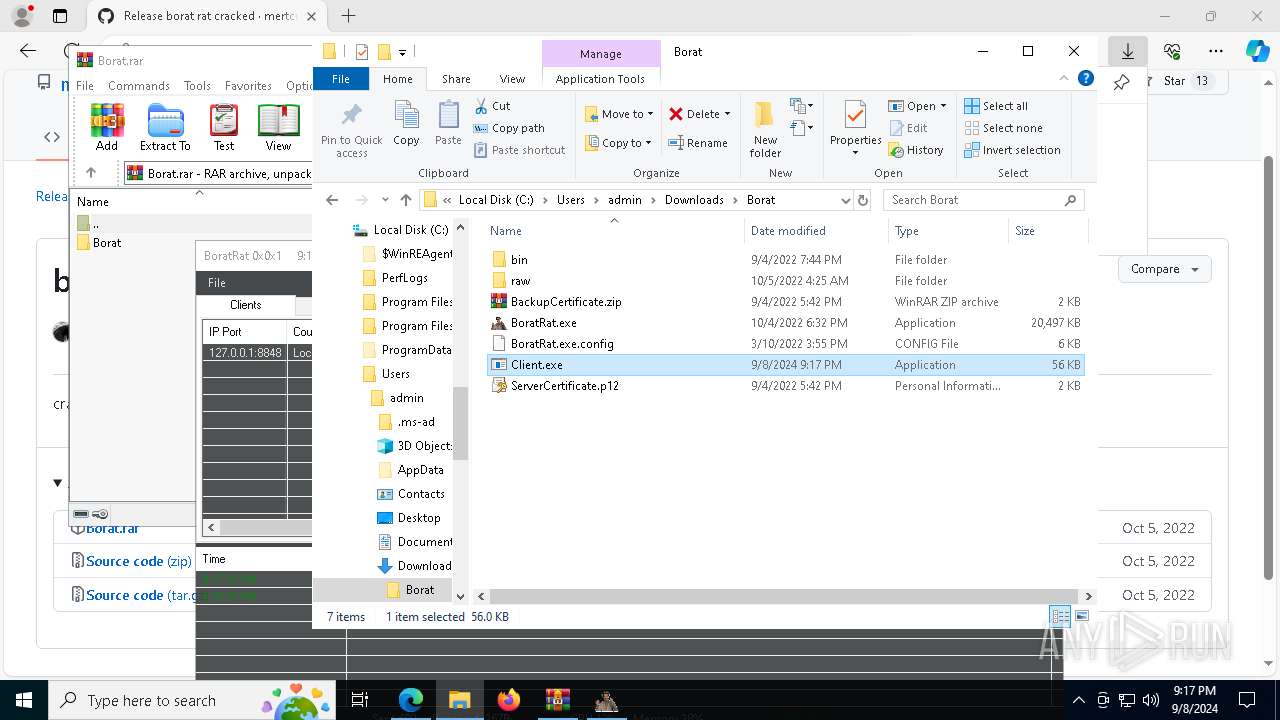Open the File tab in Explorer

(x=341, y=79)
